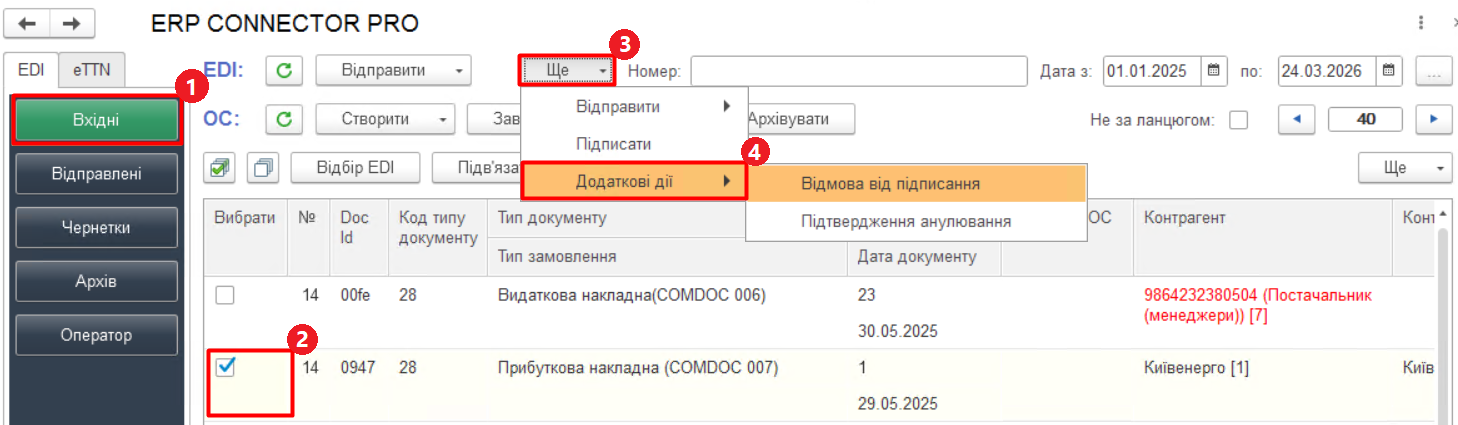Screen dimensions: 1458x425
Task: Switch to the eTTN tab
Action: click(92, 70)
